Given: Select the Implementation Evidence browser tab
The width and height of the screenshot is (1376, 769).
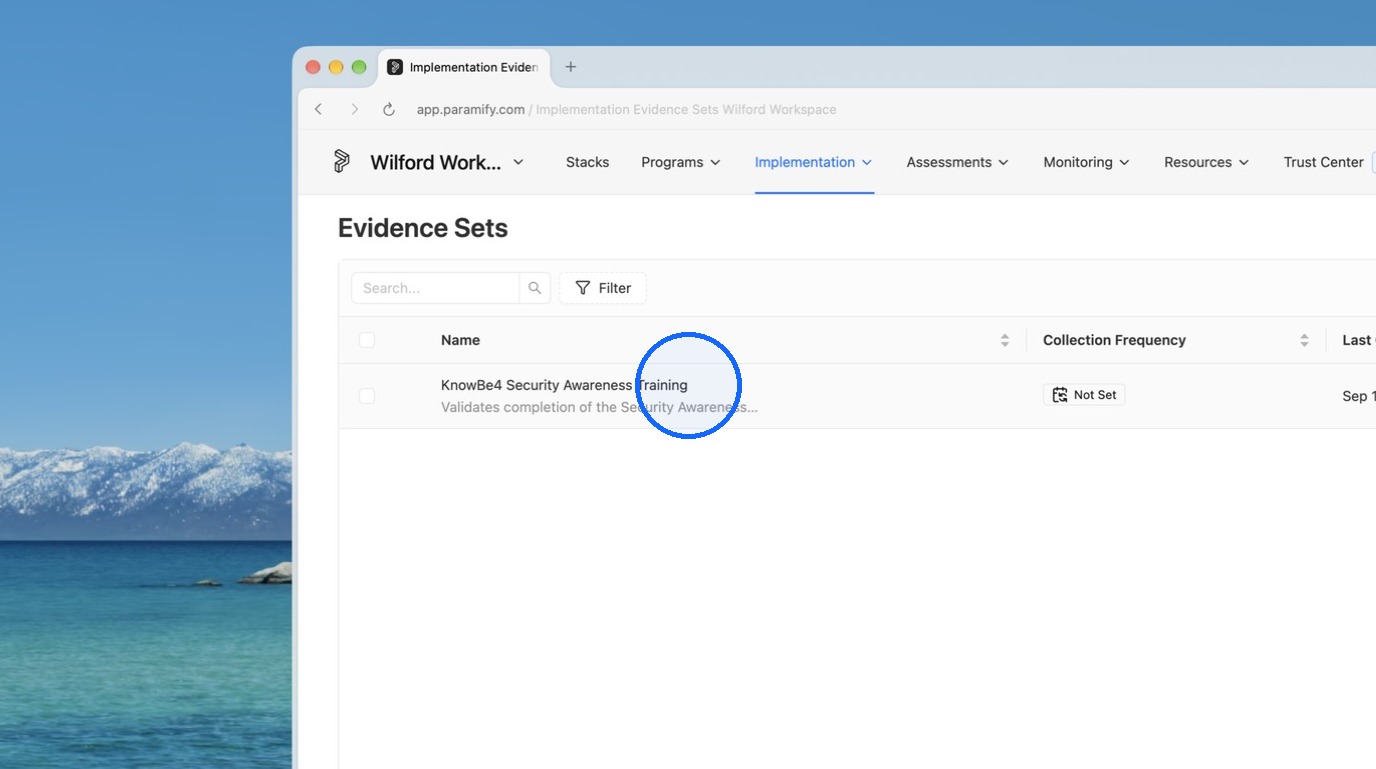Looking at the screenshot, I should pos(463,67).
